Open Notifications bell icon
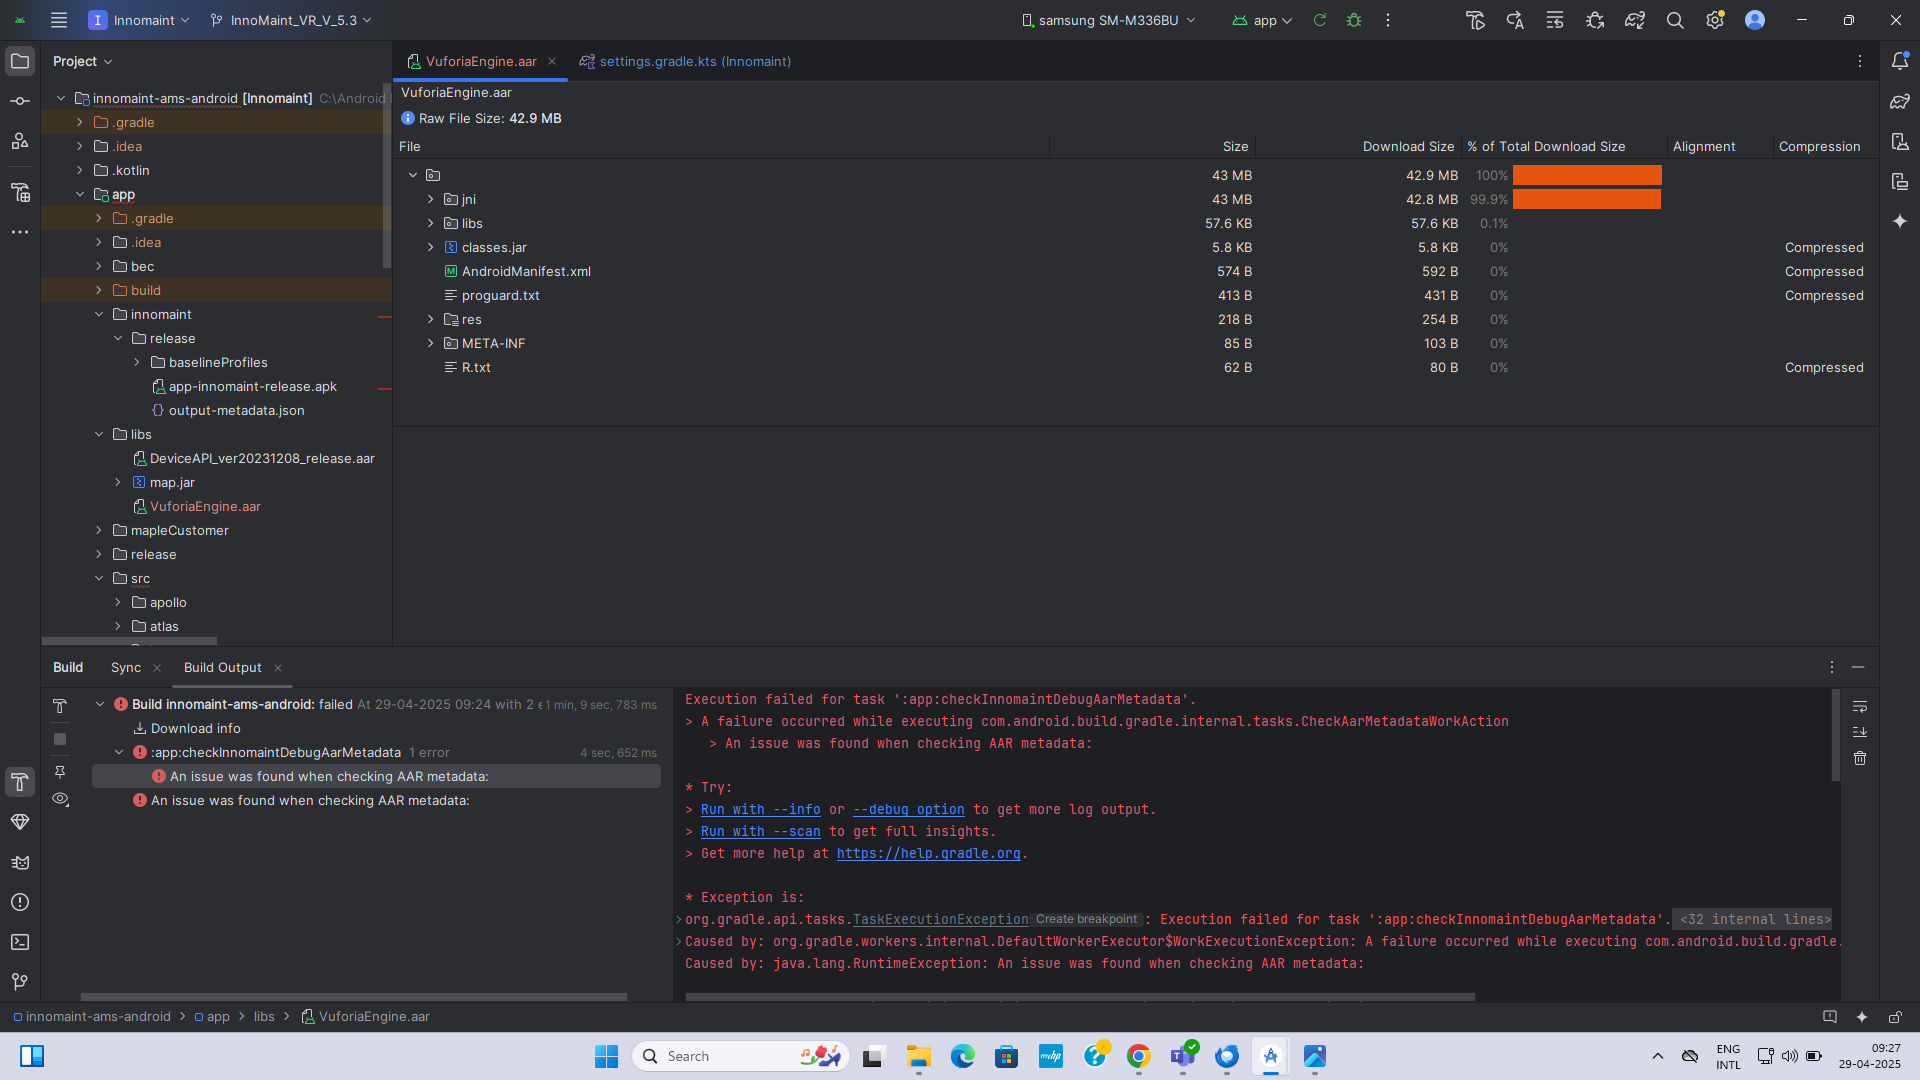Screen dimensions: 1920x1080 (1900, 61)
